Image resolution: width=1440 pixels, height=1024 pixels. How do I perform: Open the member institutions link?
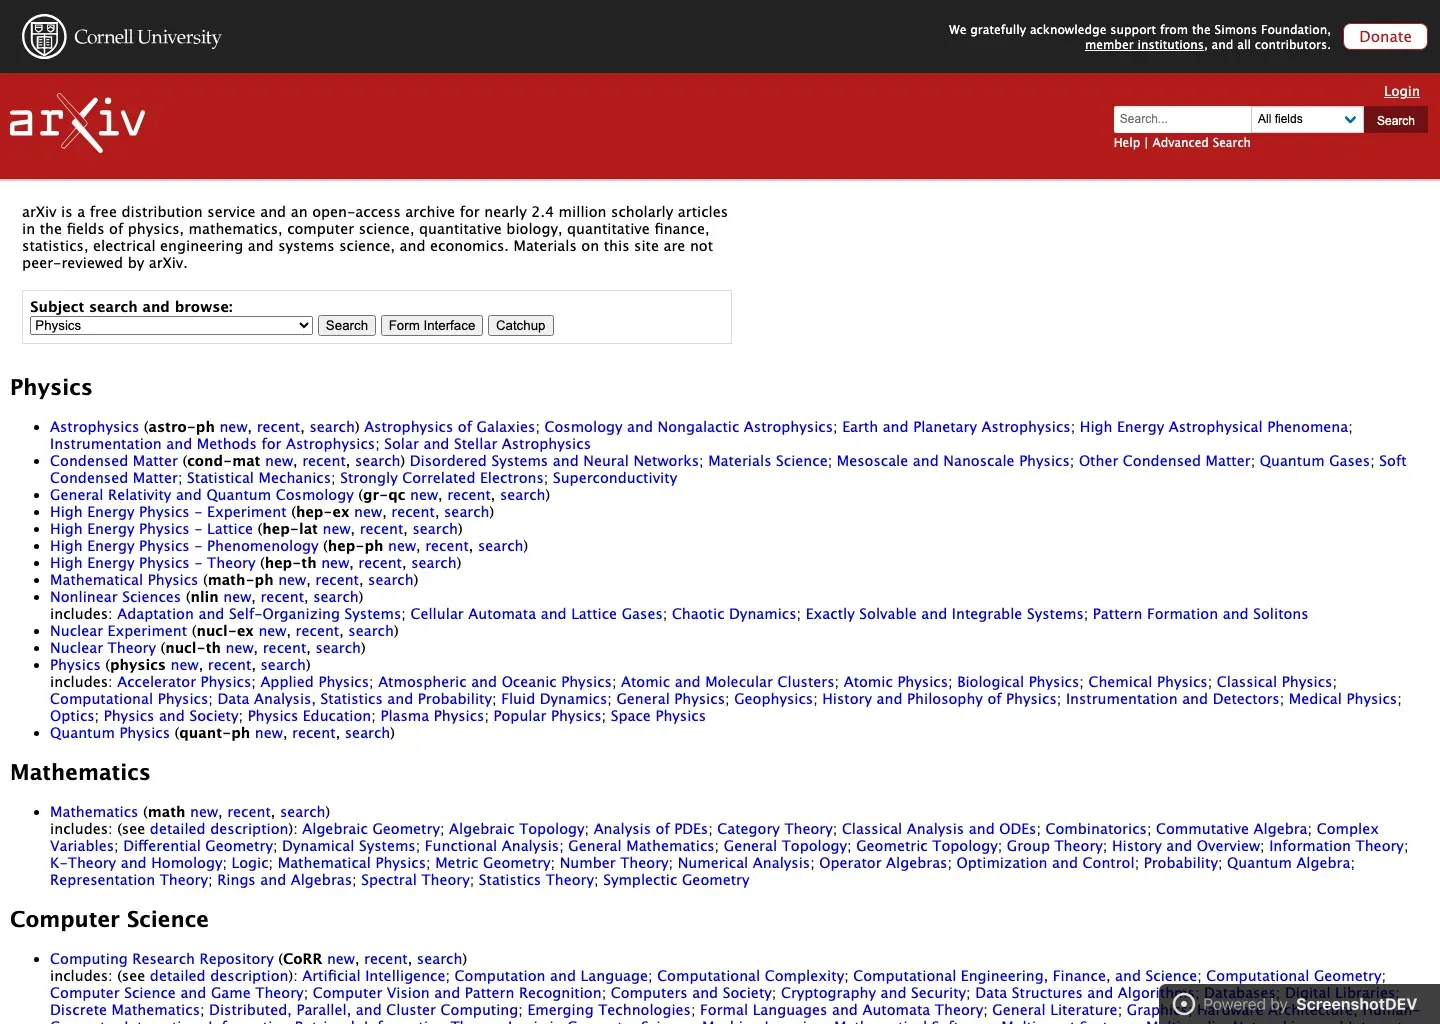click(x=1144, y=45)
